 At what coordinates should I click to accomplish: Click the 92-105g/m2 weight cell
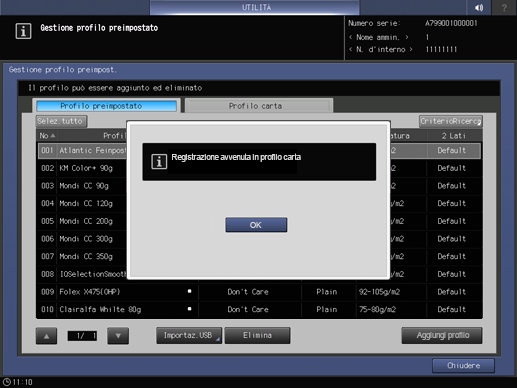tap(379, 292)
